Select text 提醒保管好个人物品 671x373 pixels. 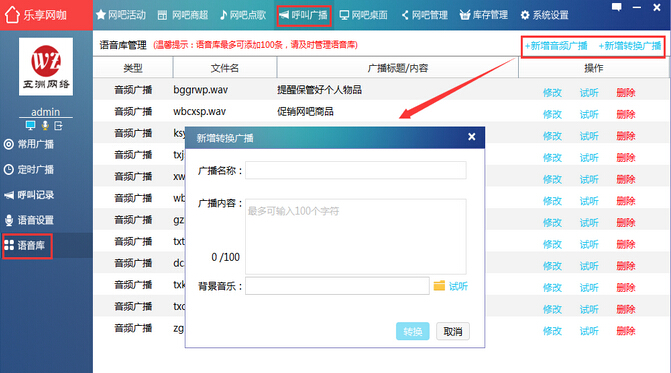click(319, 90)
